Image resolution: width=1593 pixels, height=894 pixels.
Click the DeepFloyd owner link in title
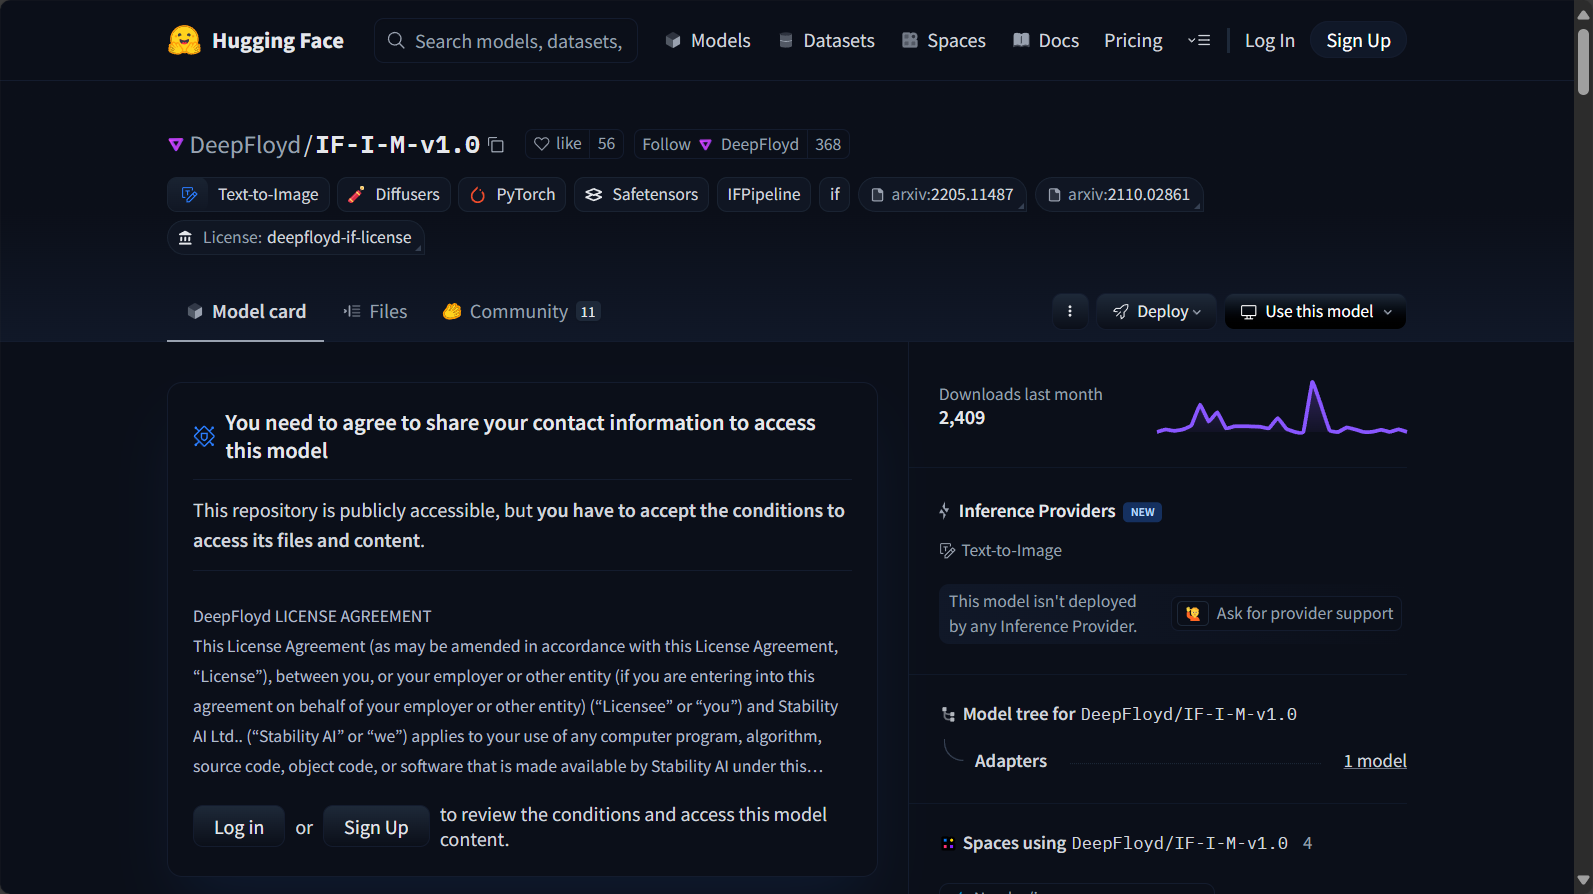pyautogui.click(x=245, y=145)
